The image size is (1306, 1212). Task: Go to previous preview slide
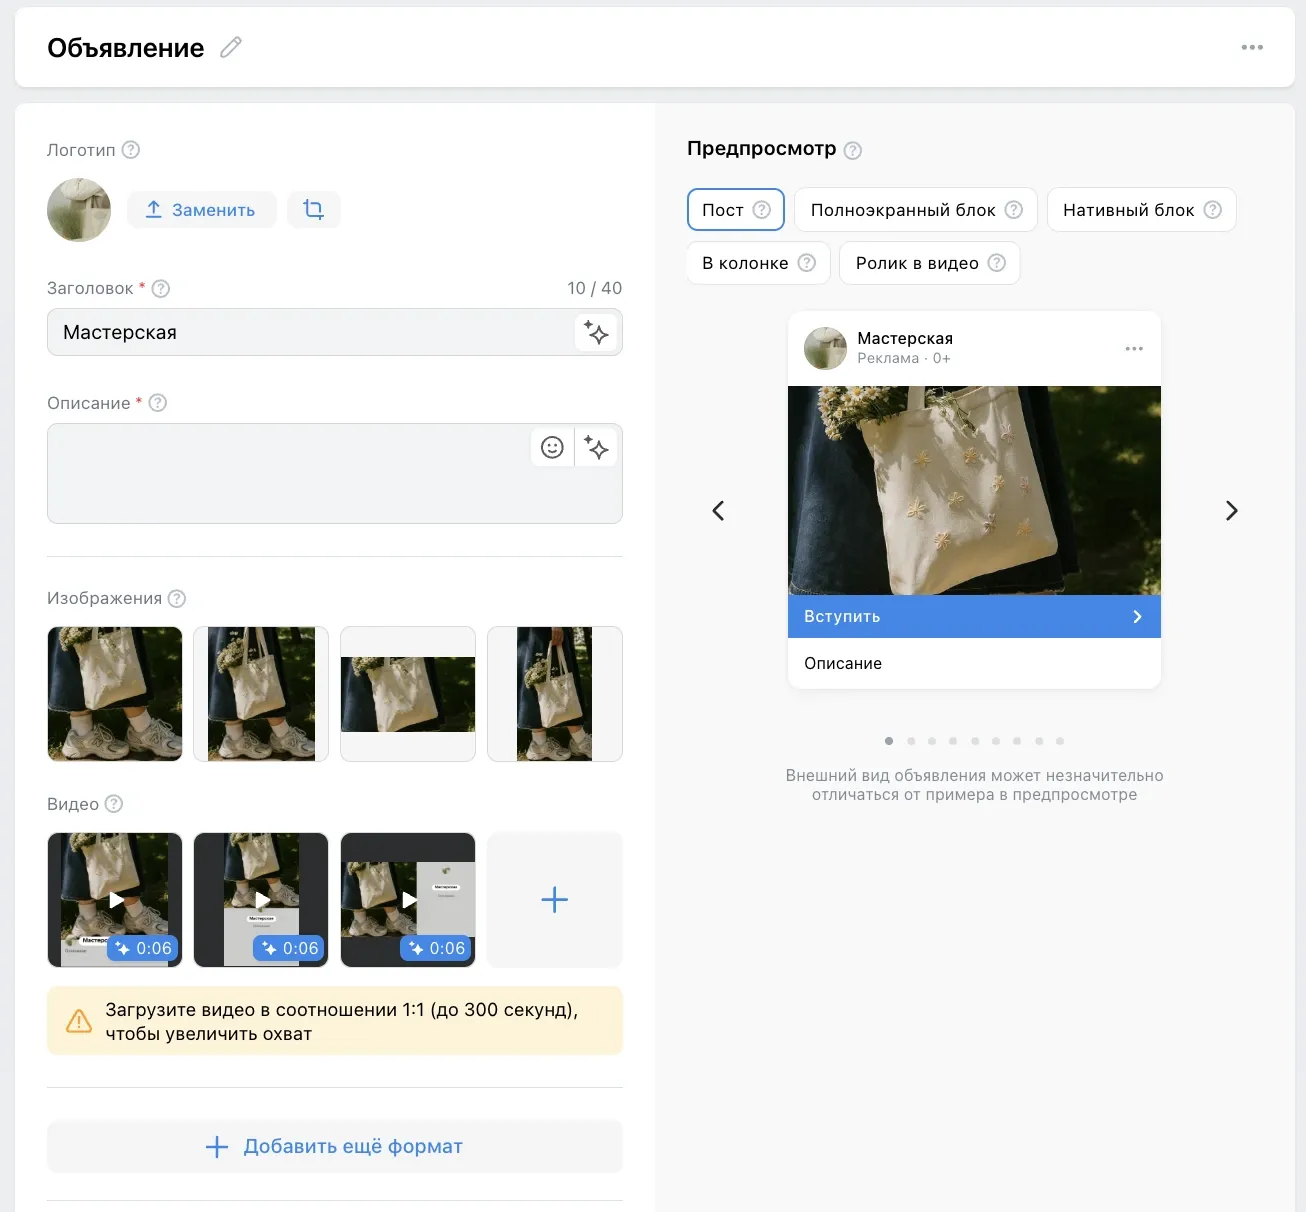tap(718, 511)
